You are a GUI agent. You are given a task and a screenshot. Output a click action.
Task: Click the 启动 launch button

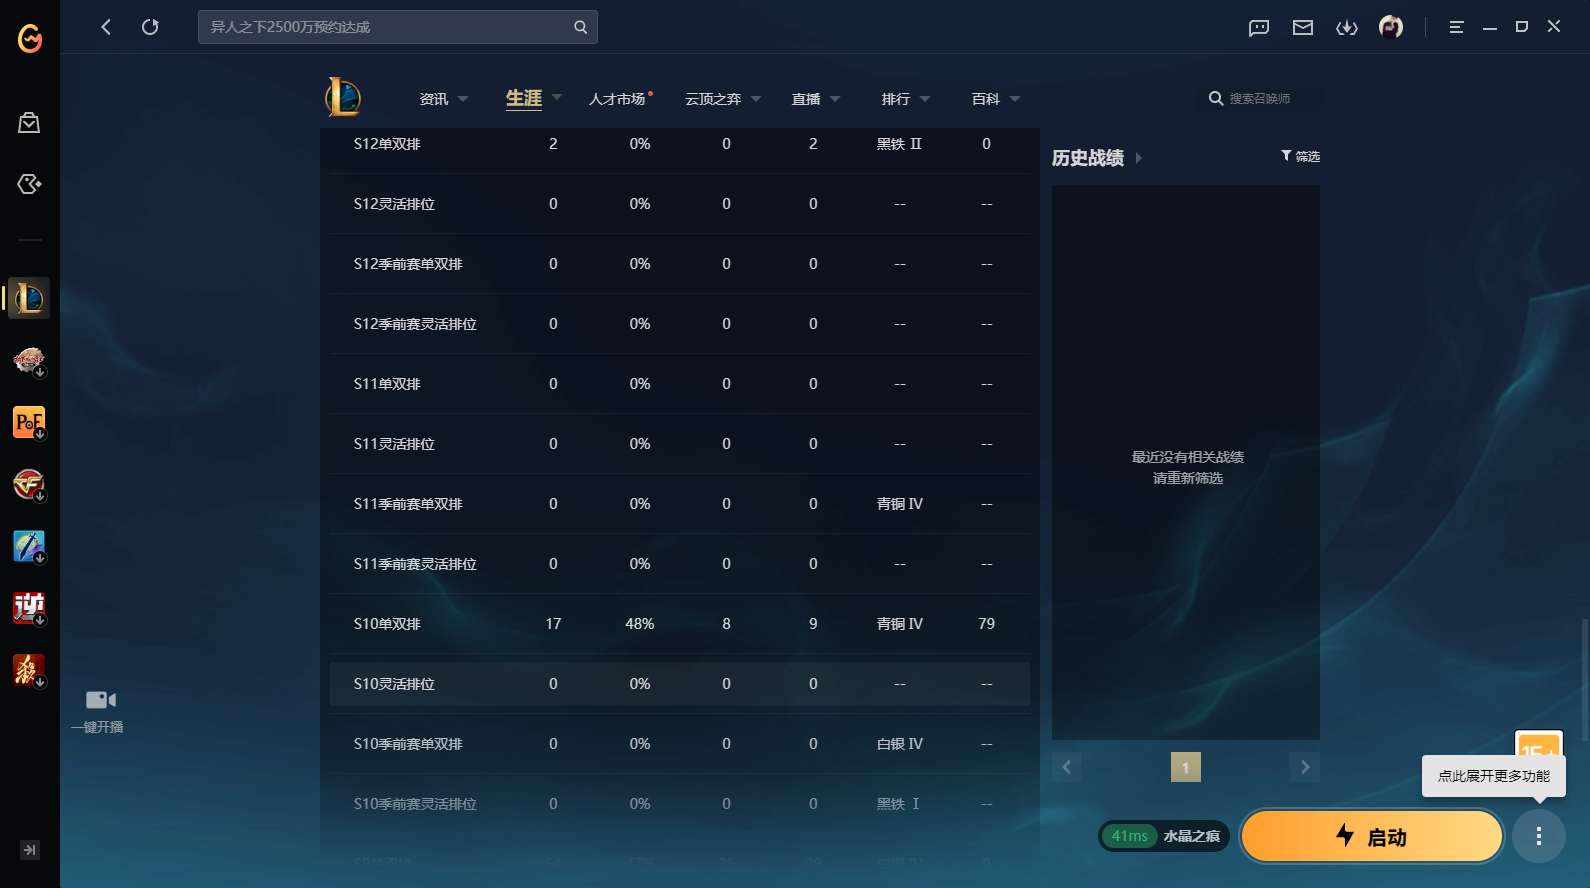coord(1372,836)
